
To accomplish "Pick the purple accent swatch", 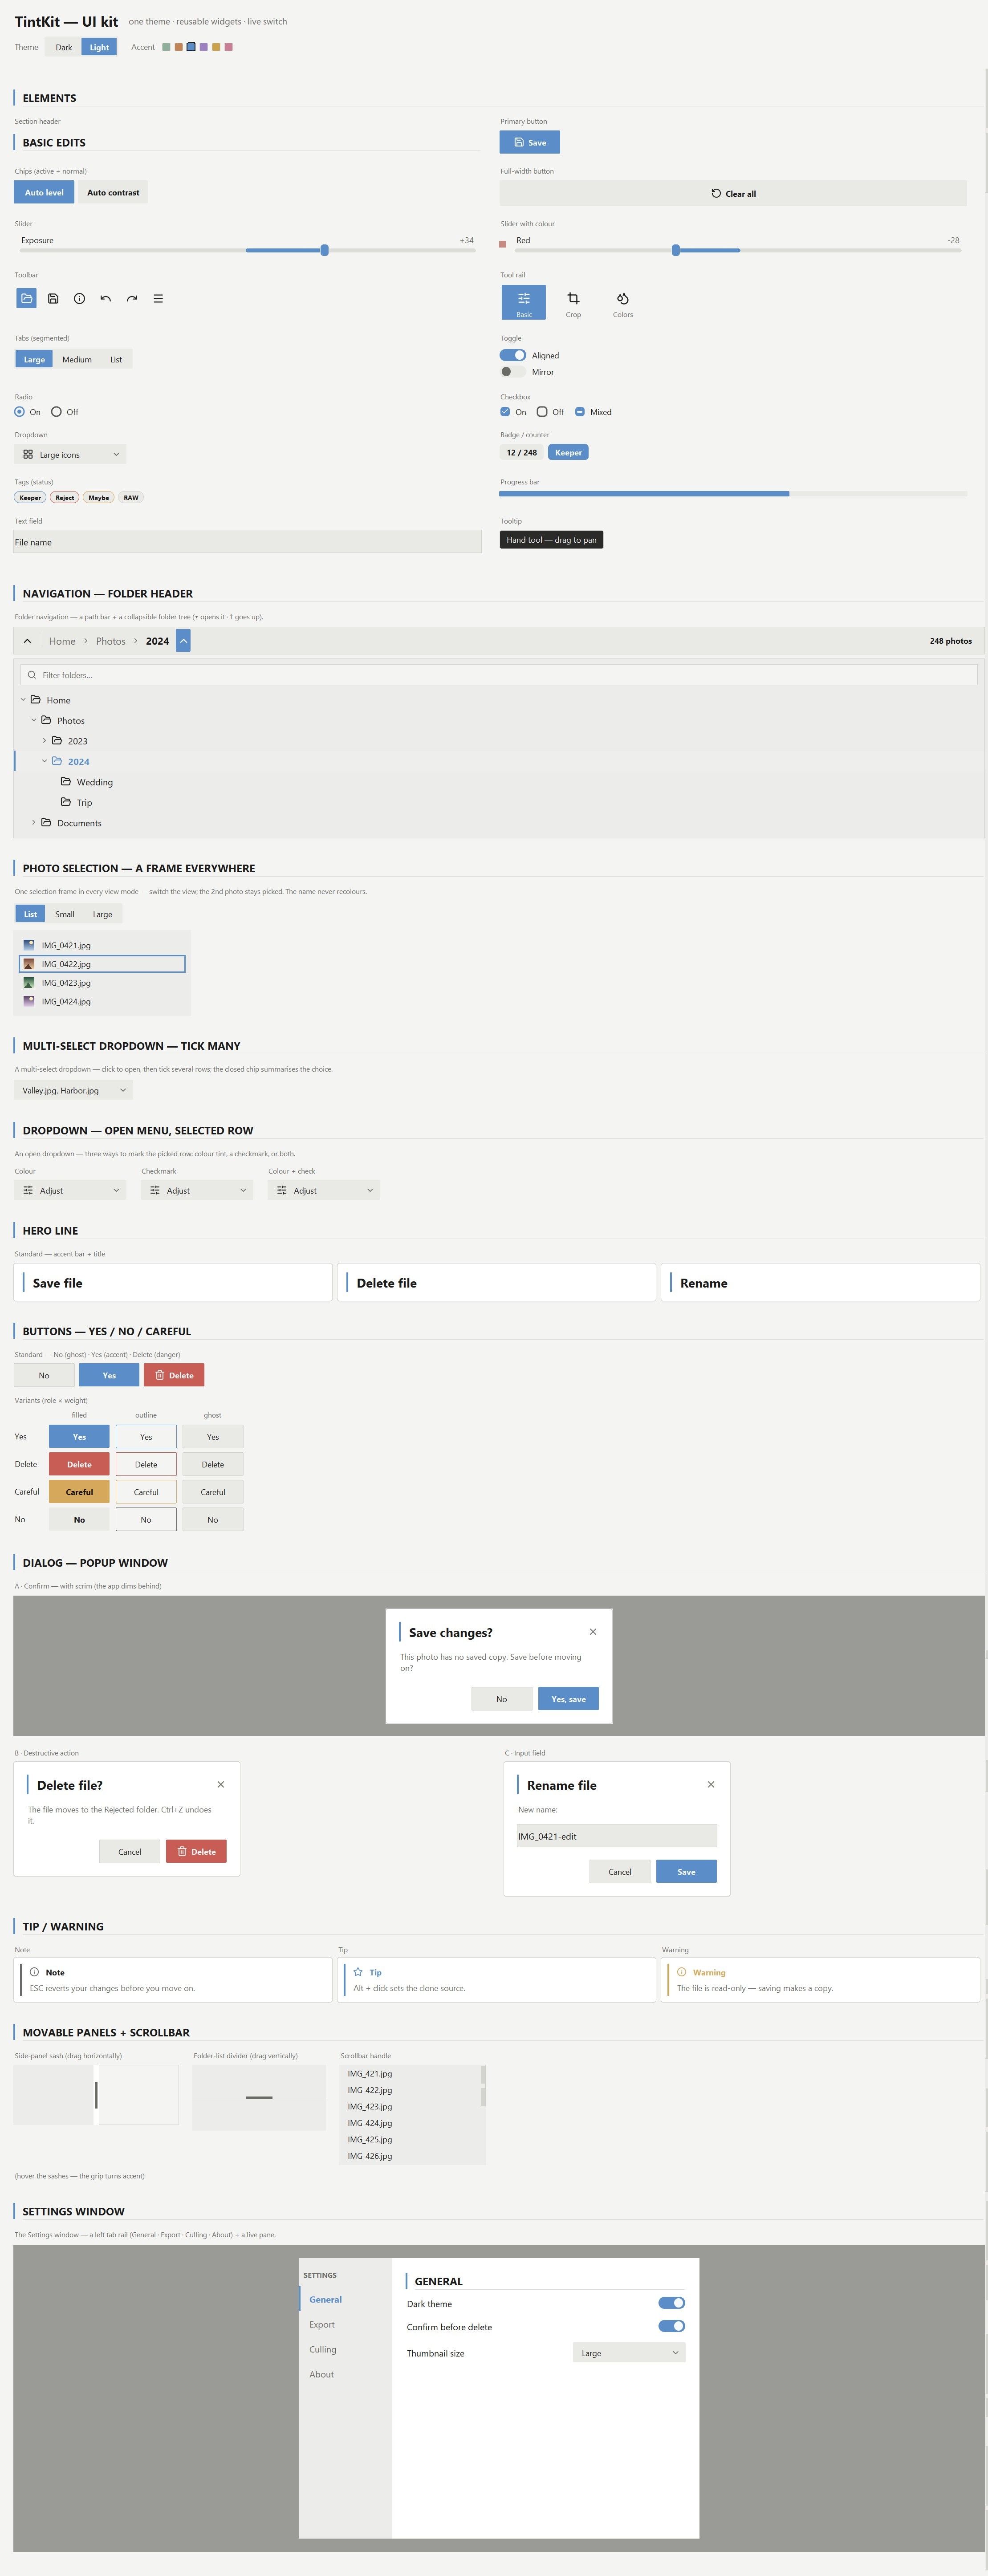I will click(204, 47).
